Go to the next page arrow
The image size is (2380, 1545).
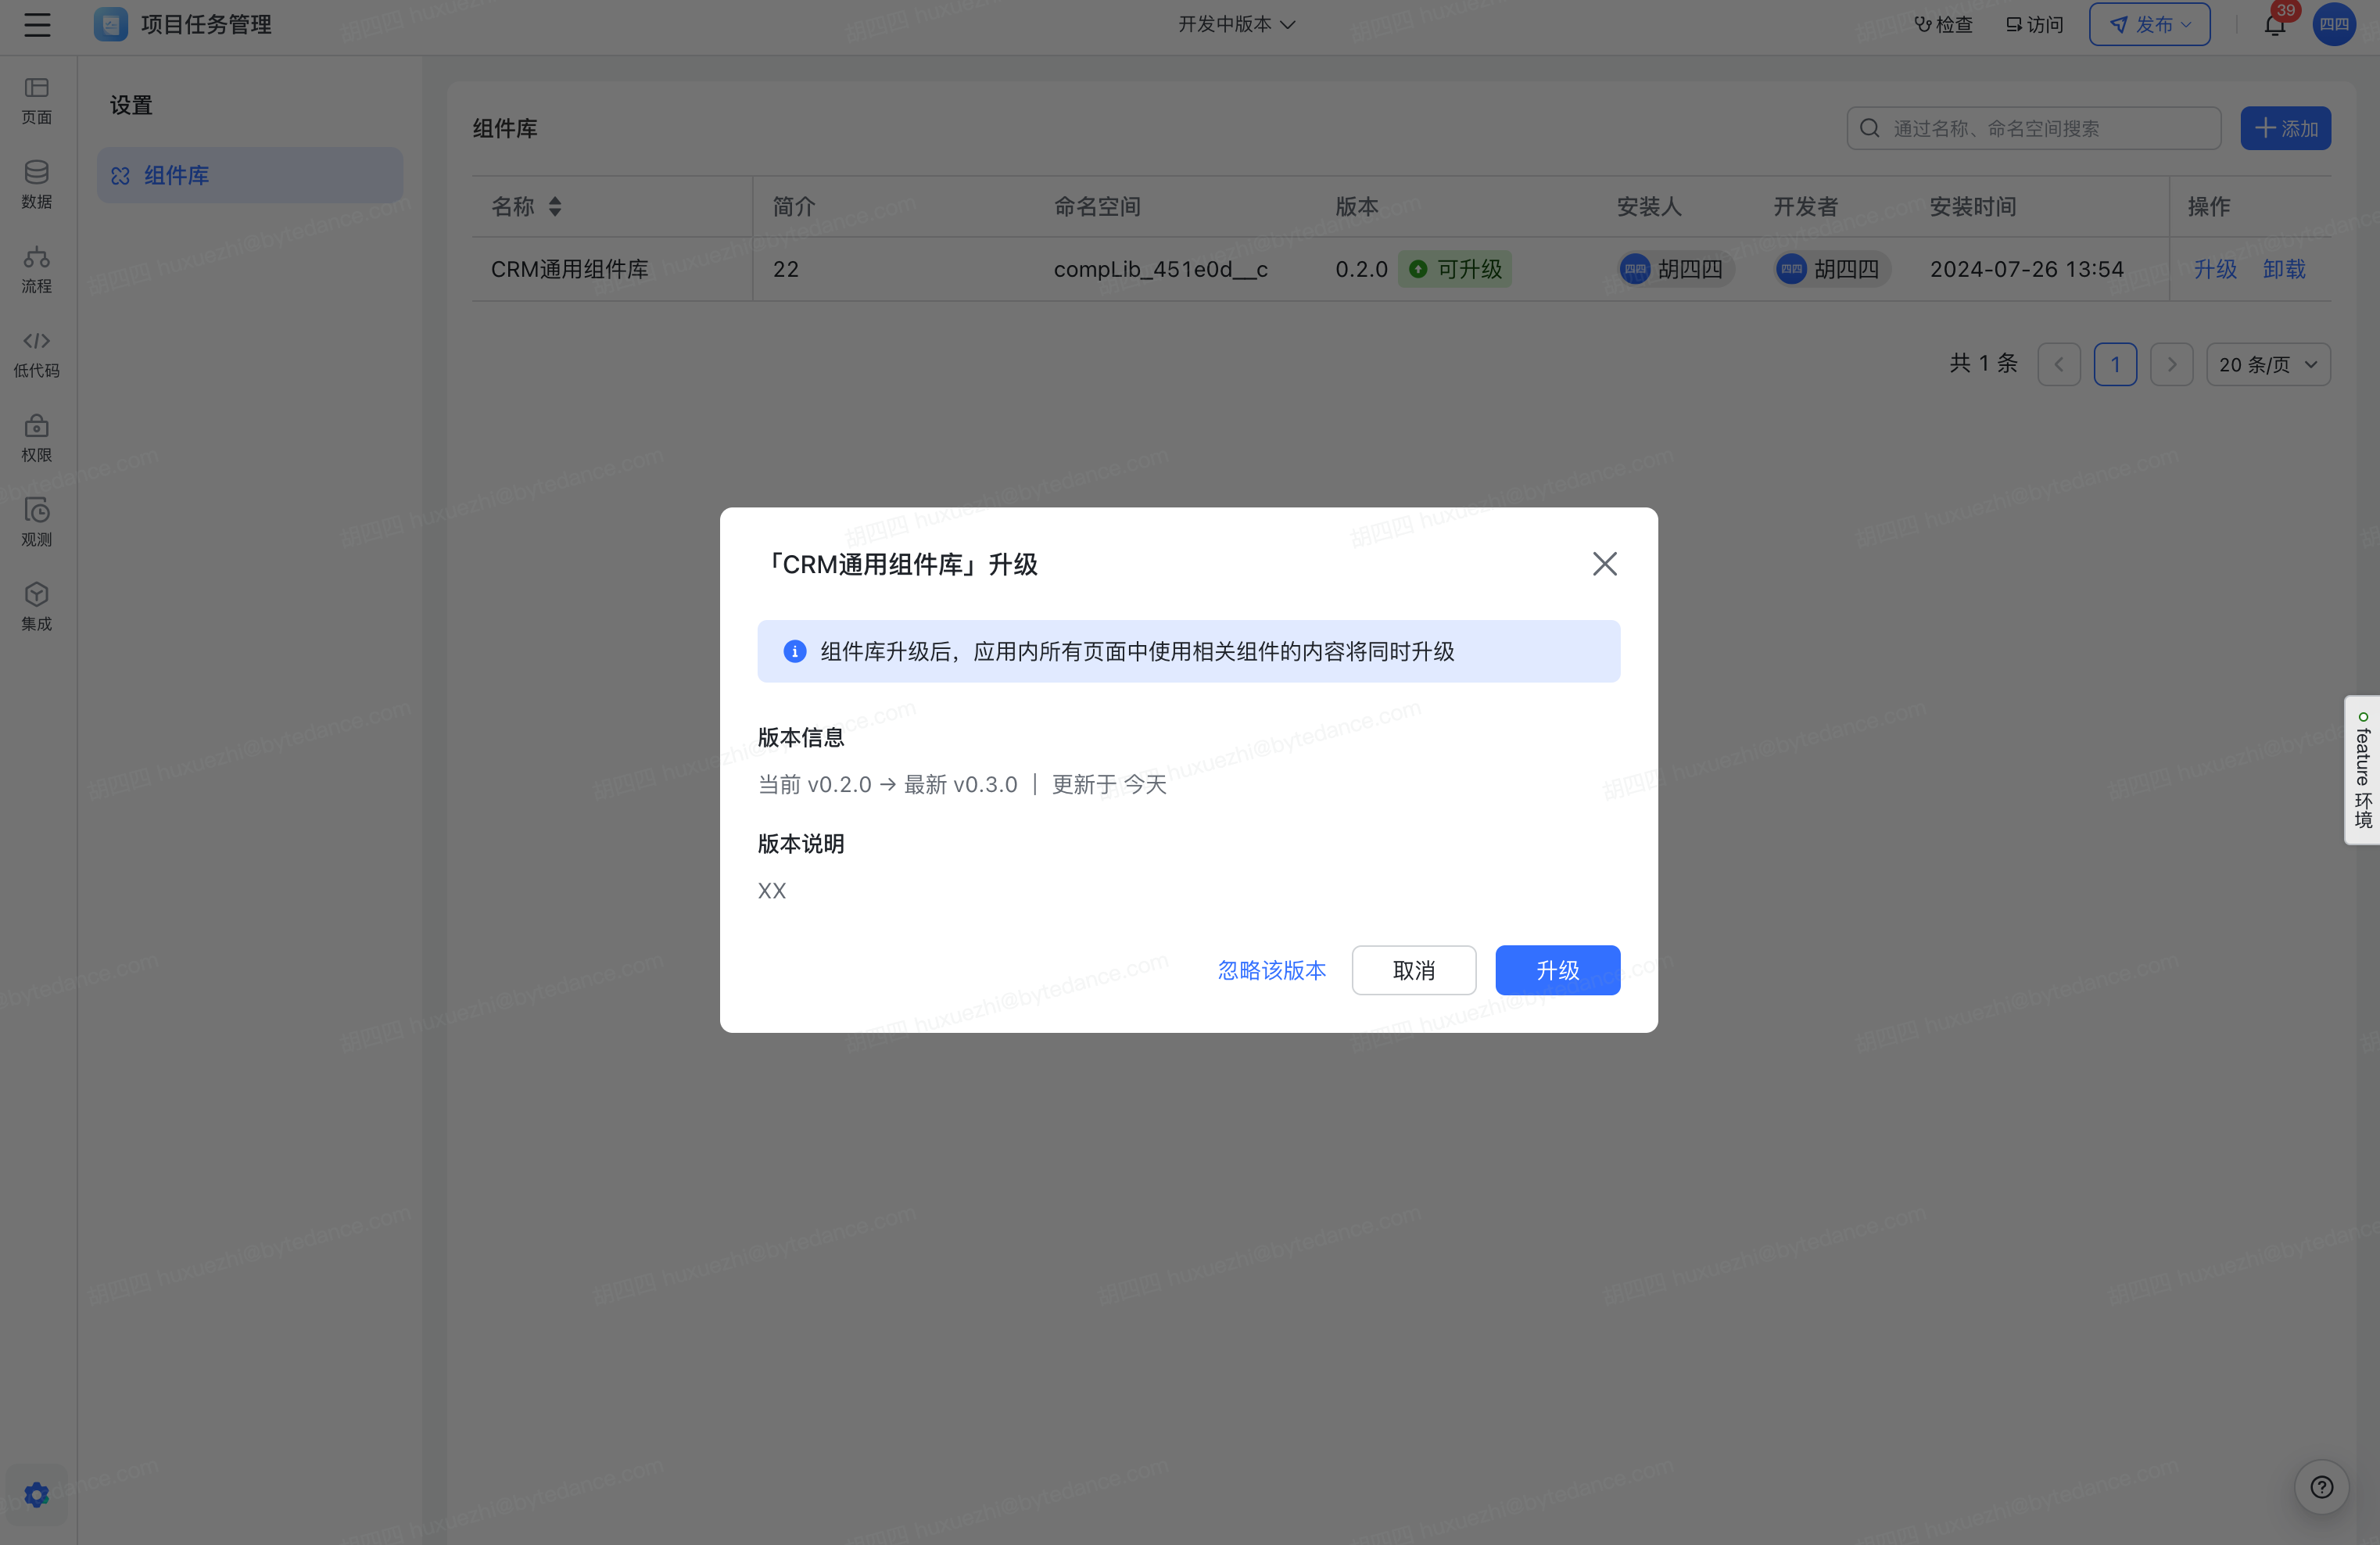pyautogui.click(x=2171, y=364)
